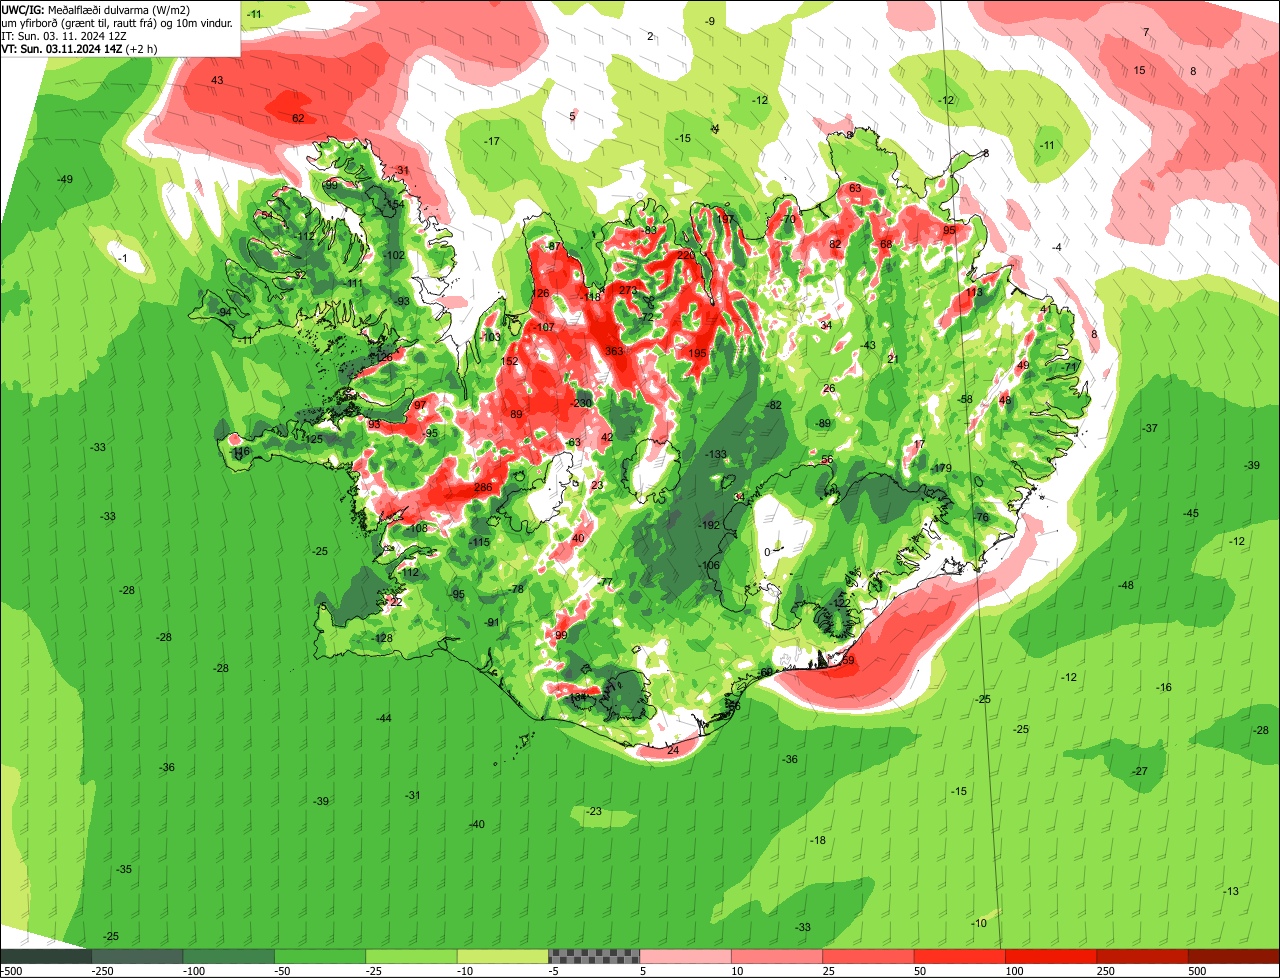Click the map value '-23' south of the island
The image size is (1280, 978).
click(x=594, y=811)
